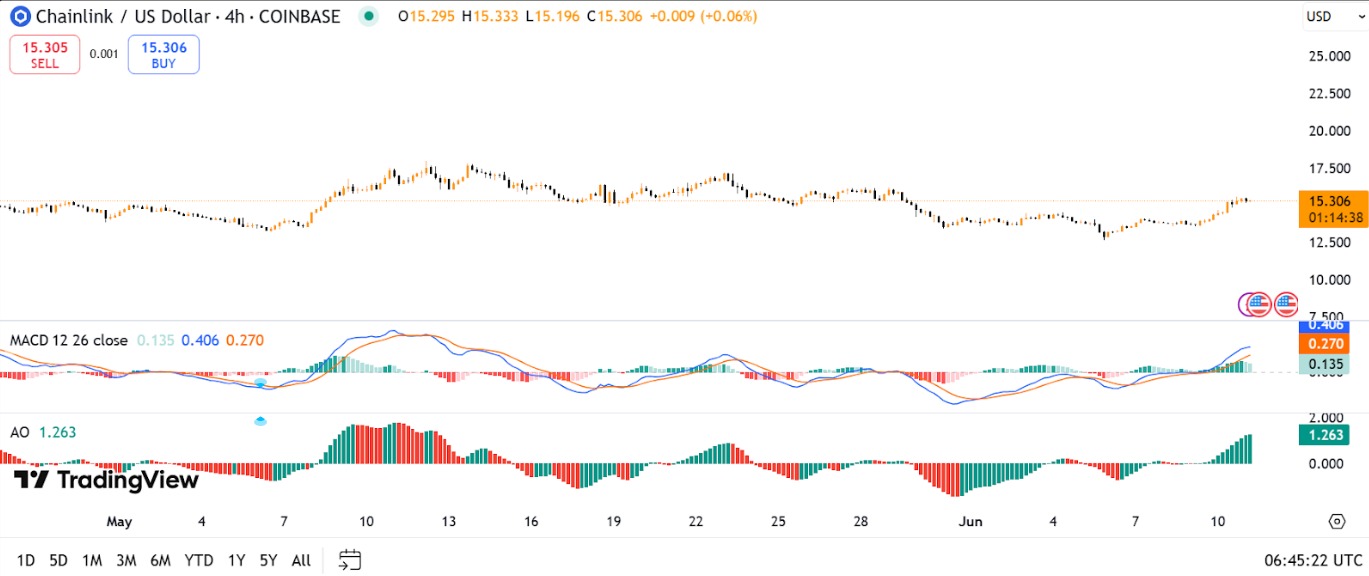Click the price change +0.009 (+0.06%) value
Viewport: 1369px width, 576px height.
pos(701,16)
